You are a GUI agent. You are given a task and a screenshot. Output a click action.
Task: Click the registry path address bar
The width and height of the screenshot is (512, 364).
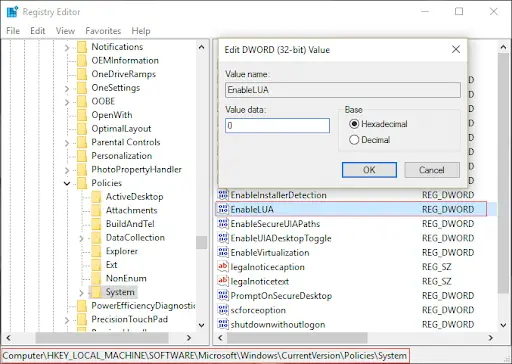click(x=205, y=356)
